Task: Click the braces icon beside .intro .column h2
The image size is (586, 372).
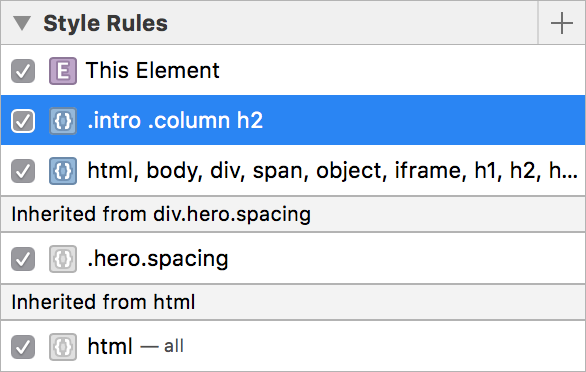Action: tap(63, 121)
